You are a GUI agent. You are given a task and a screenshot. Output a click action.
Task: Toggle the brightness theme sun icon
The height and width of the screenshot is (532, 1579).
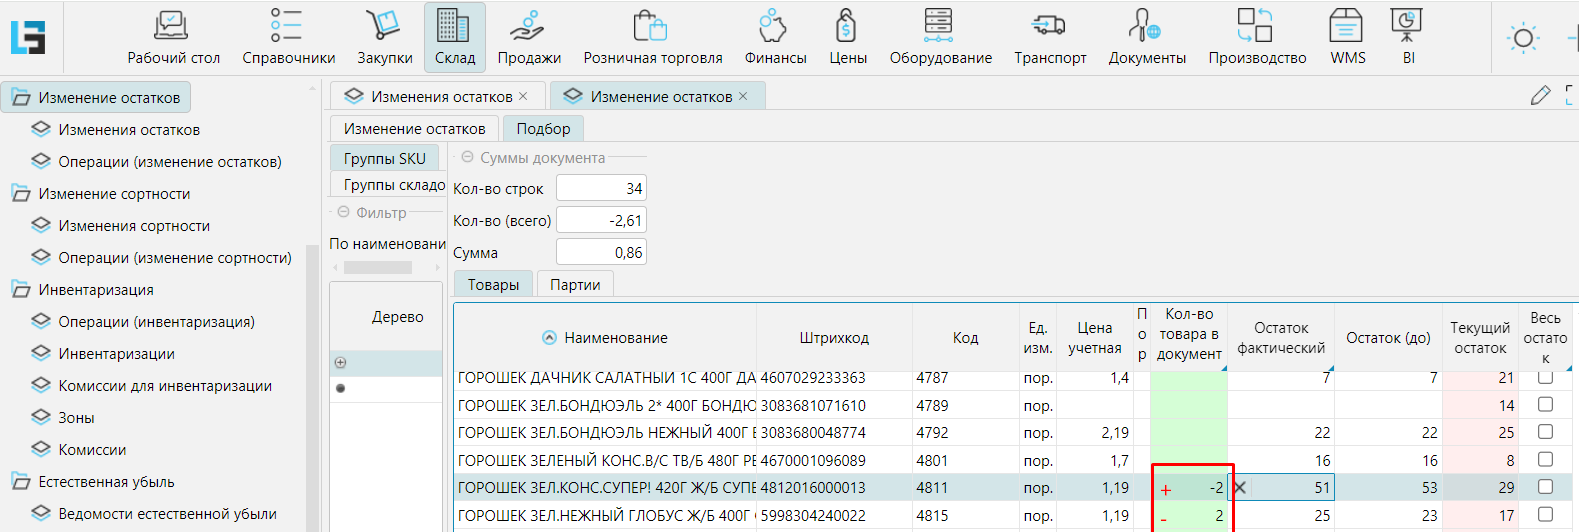(1523, 39)
